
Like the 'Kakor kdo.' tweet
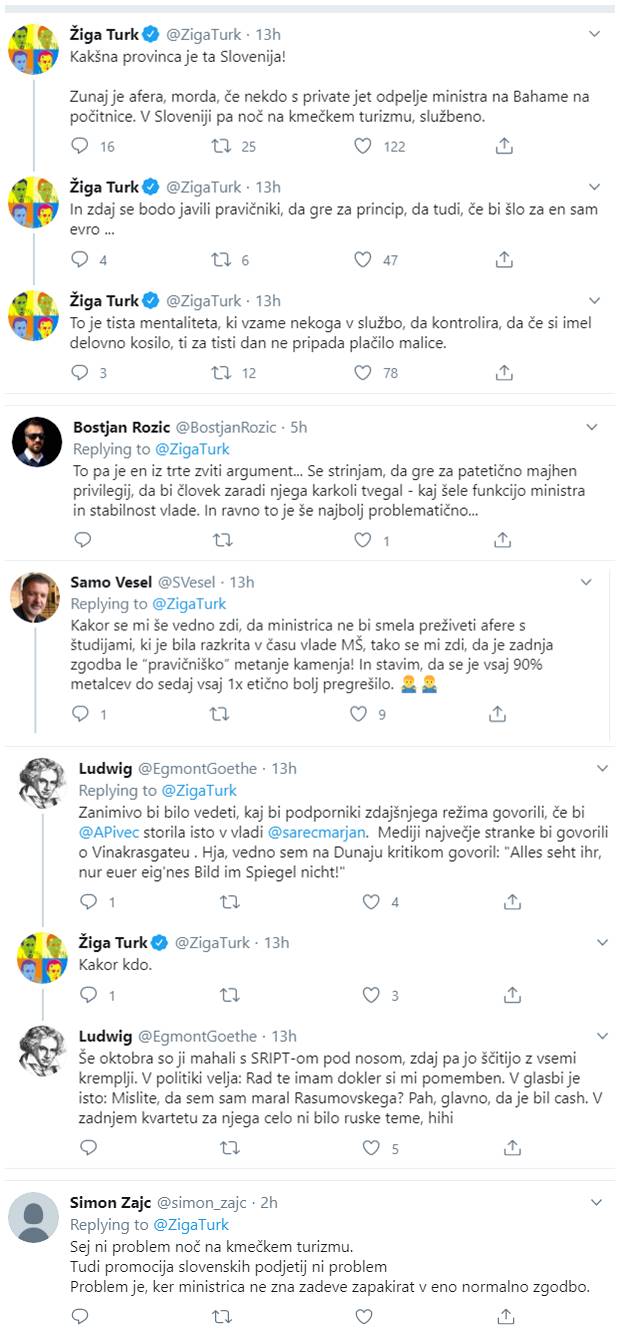(371, 995)
